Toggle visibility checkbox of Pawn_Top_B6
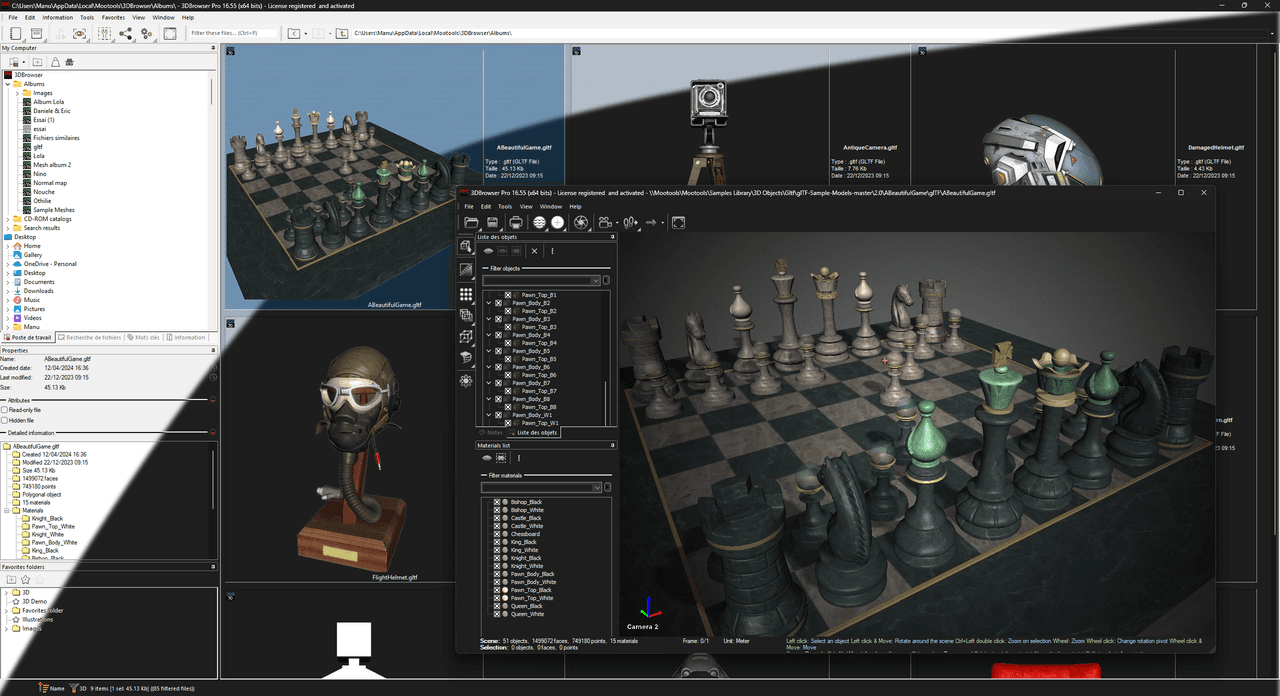The image size is (1280, 696). [508, 375]
